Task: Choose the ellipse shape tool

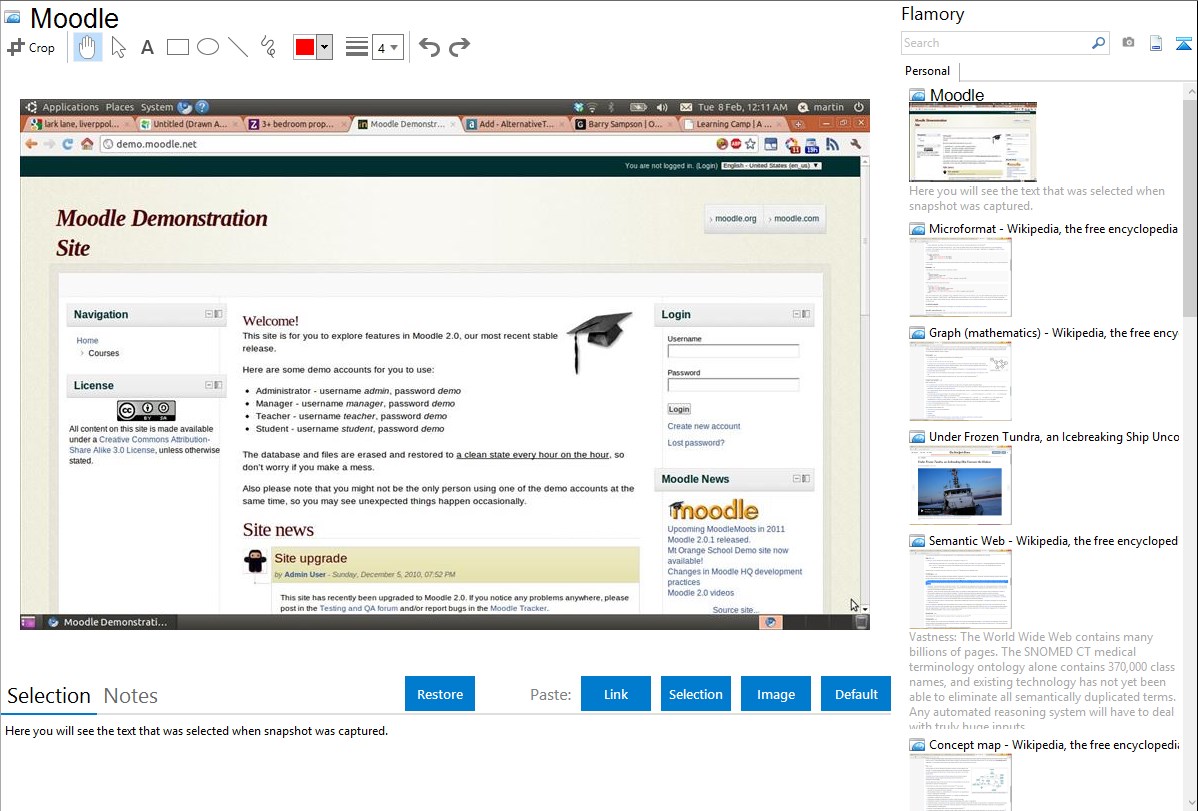Action: coord(208,47)
